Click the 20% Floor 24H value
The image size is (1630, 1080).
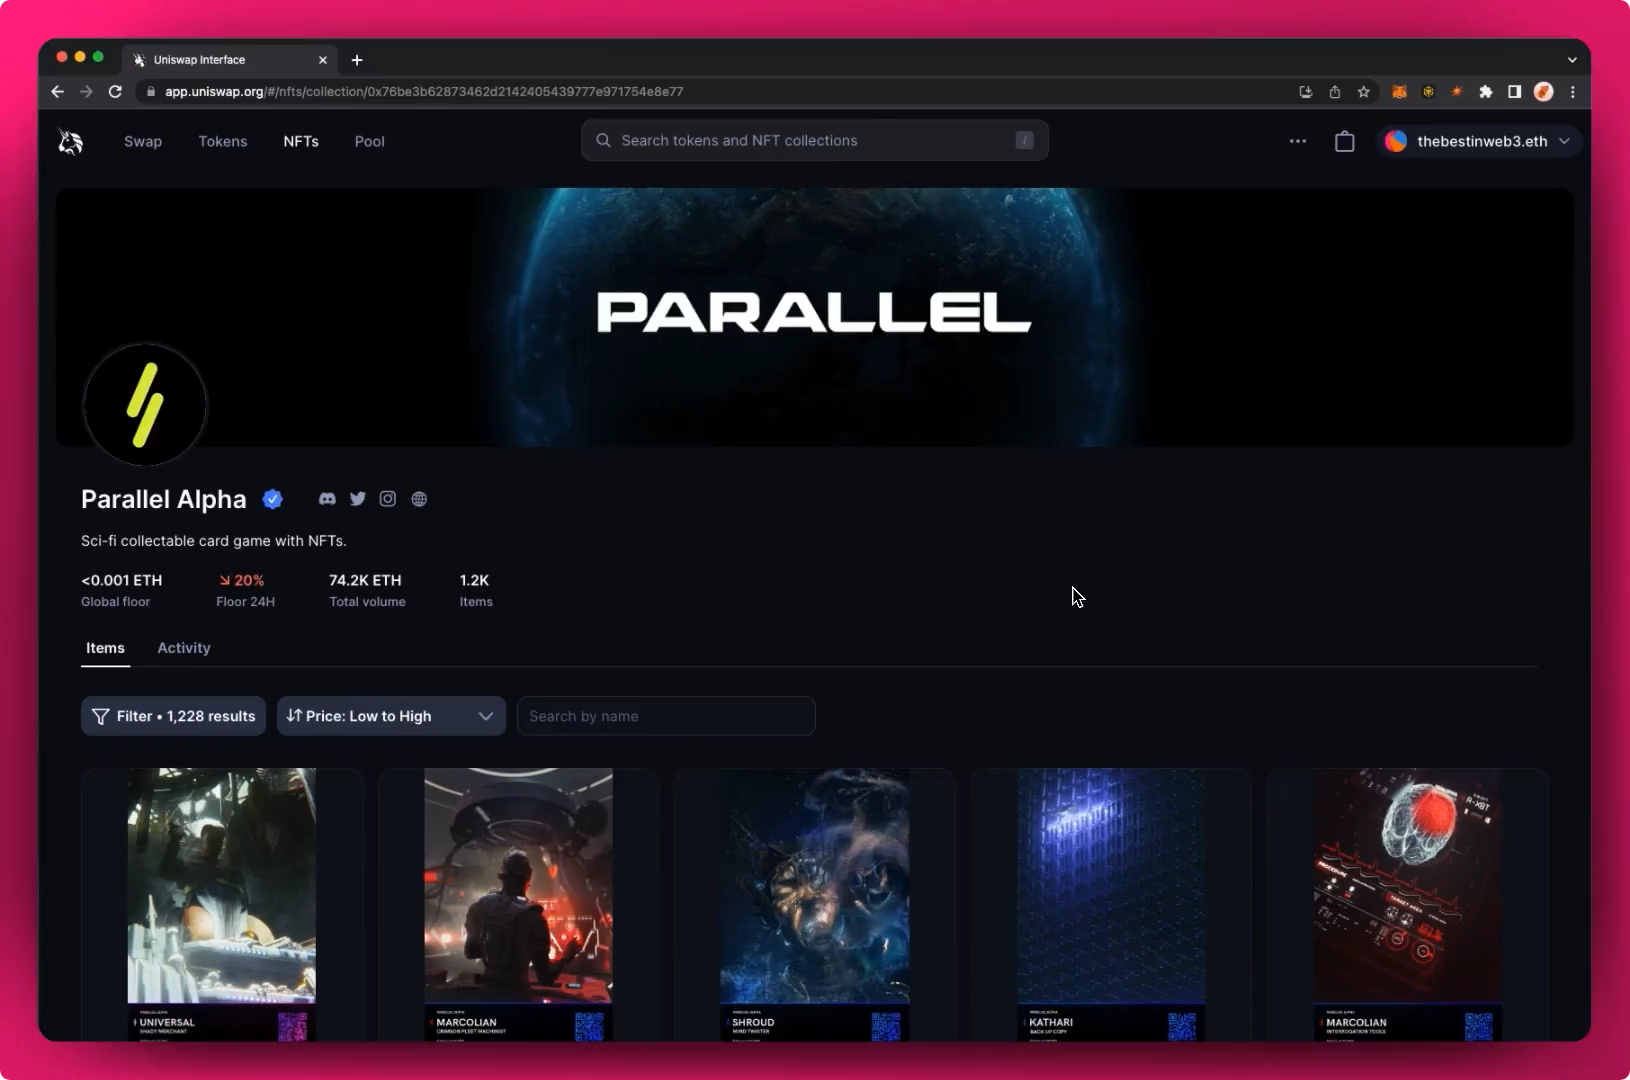coord(241,580)
